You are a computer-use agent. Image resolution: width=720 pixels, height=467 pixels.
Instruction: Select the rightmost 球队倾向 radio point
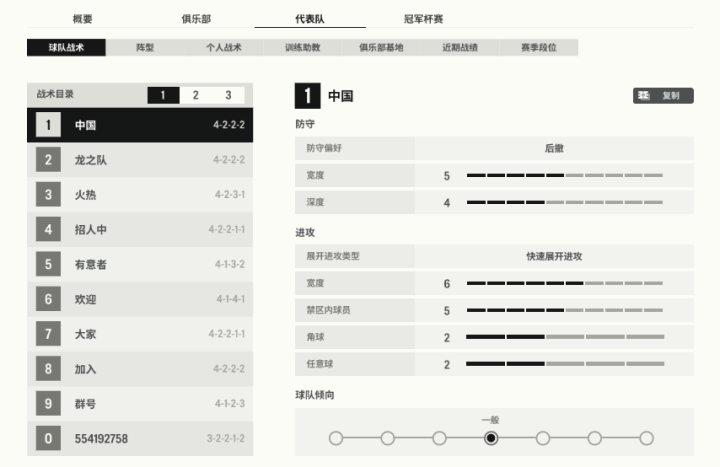coord(646,438)
